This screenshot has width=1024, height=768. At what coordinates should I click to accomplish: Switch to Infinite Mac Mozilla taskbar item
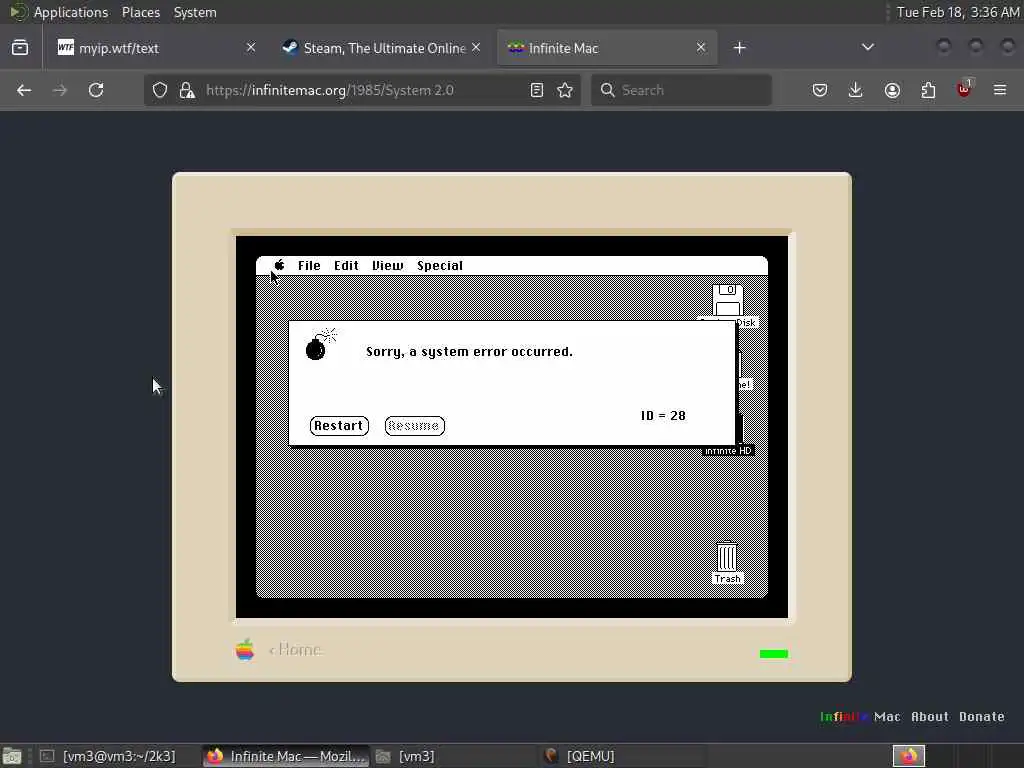(285, 756)
